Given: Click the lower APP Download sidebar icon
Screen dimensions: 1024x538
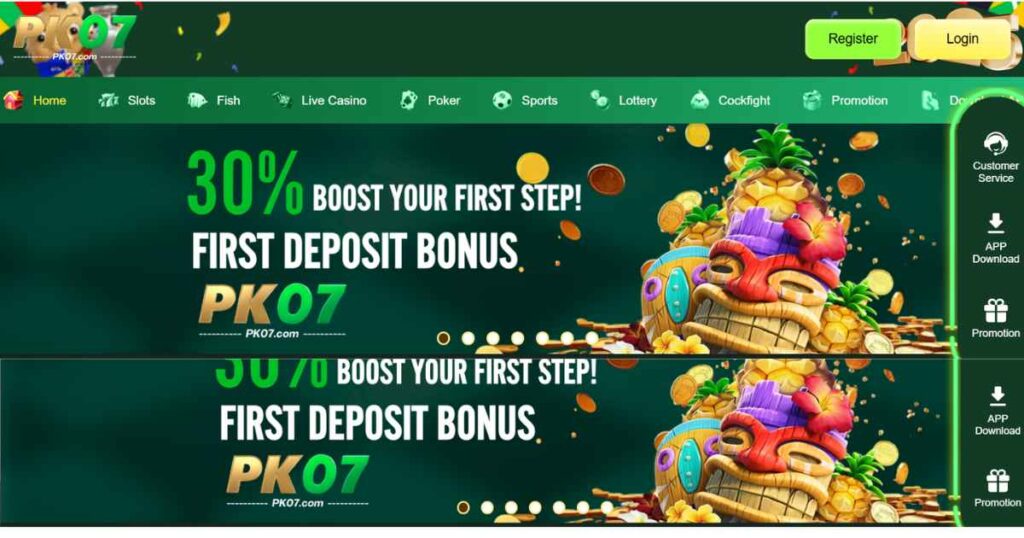Looking at the screenshot, I should pyautogui.click(x=997, y=410).
